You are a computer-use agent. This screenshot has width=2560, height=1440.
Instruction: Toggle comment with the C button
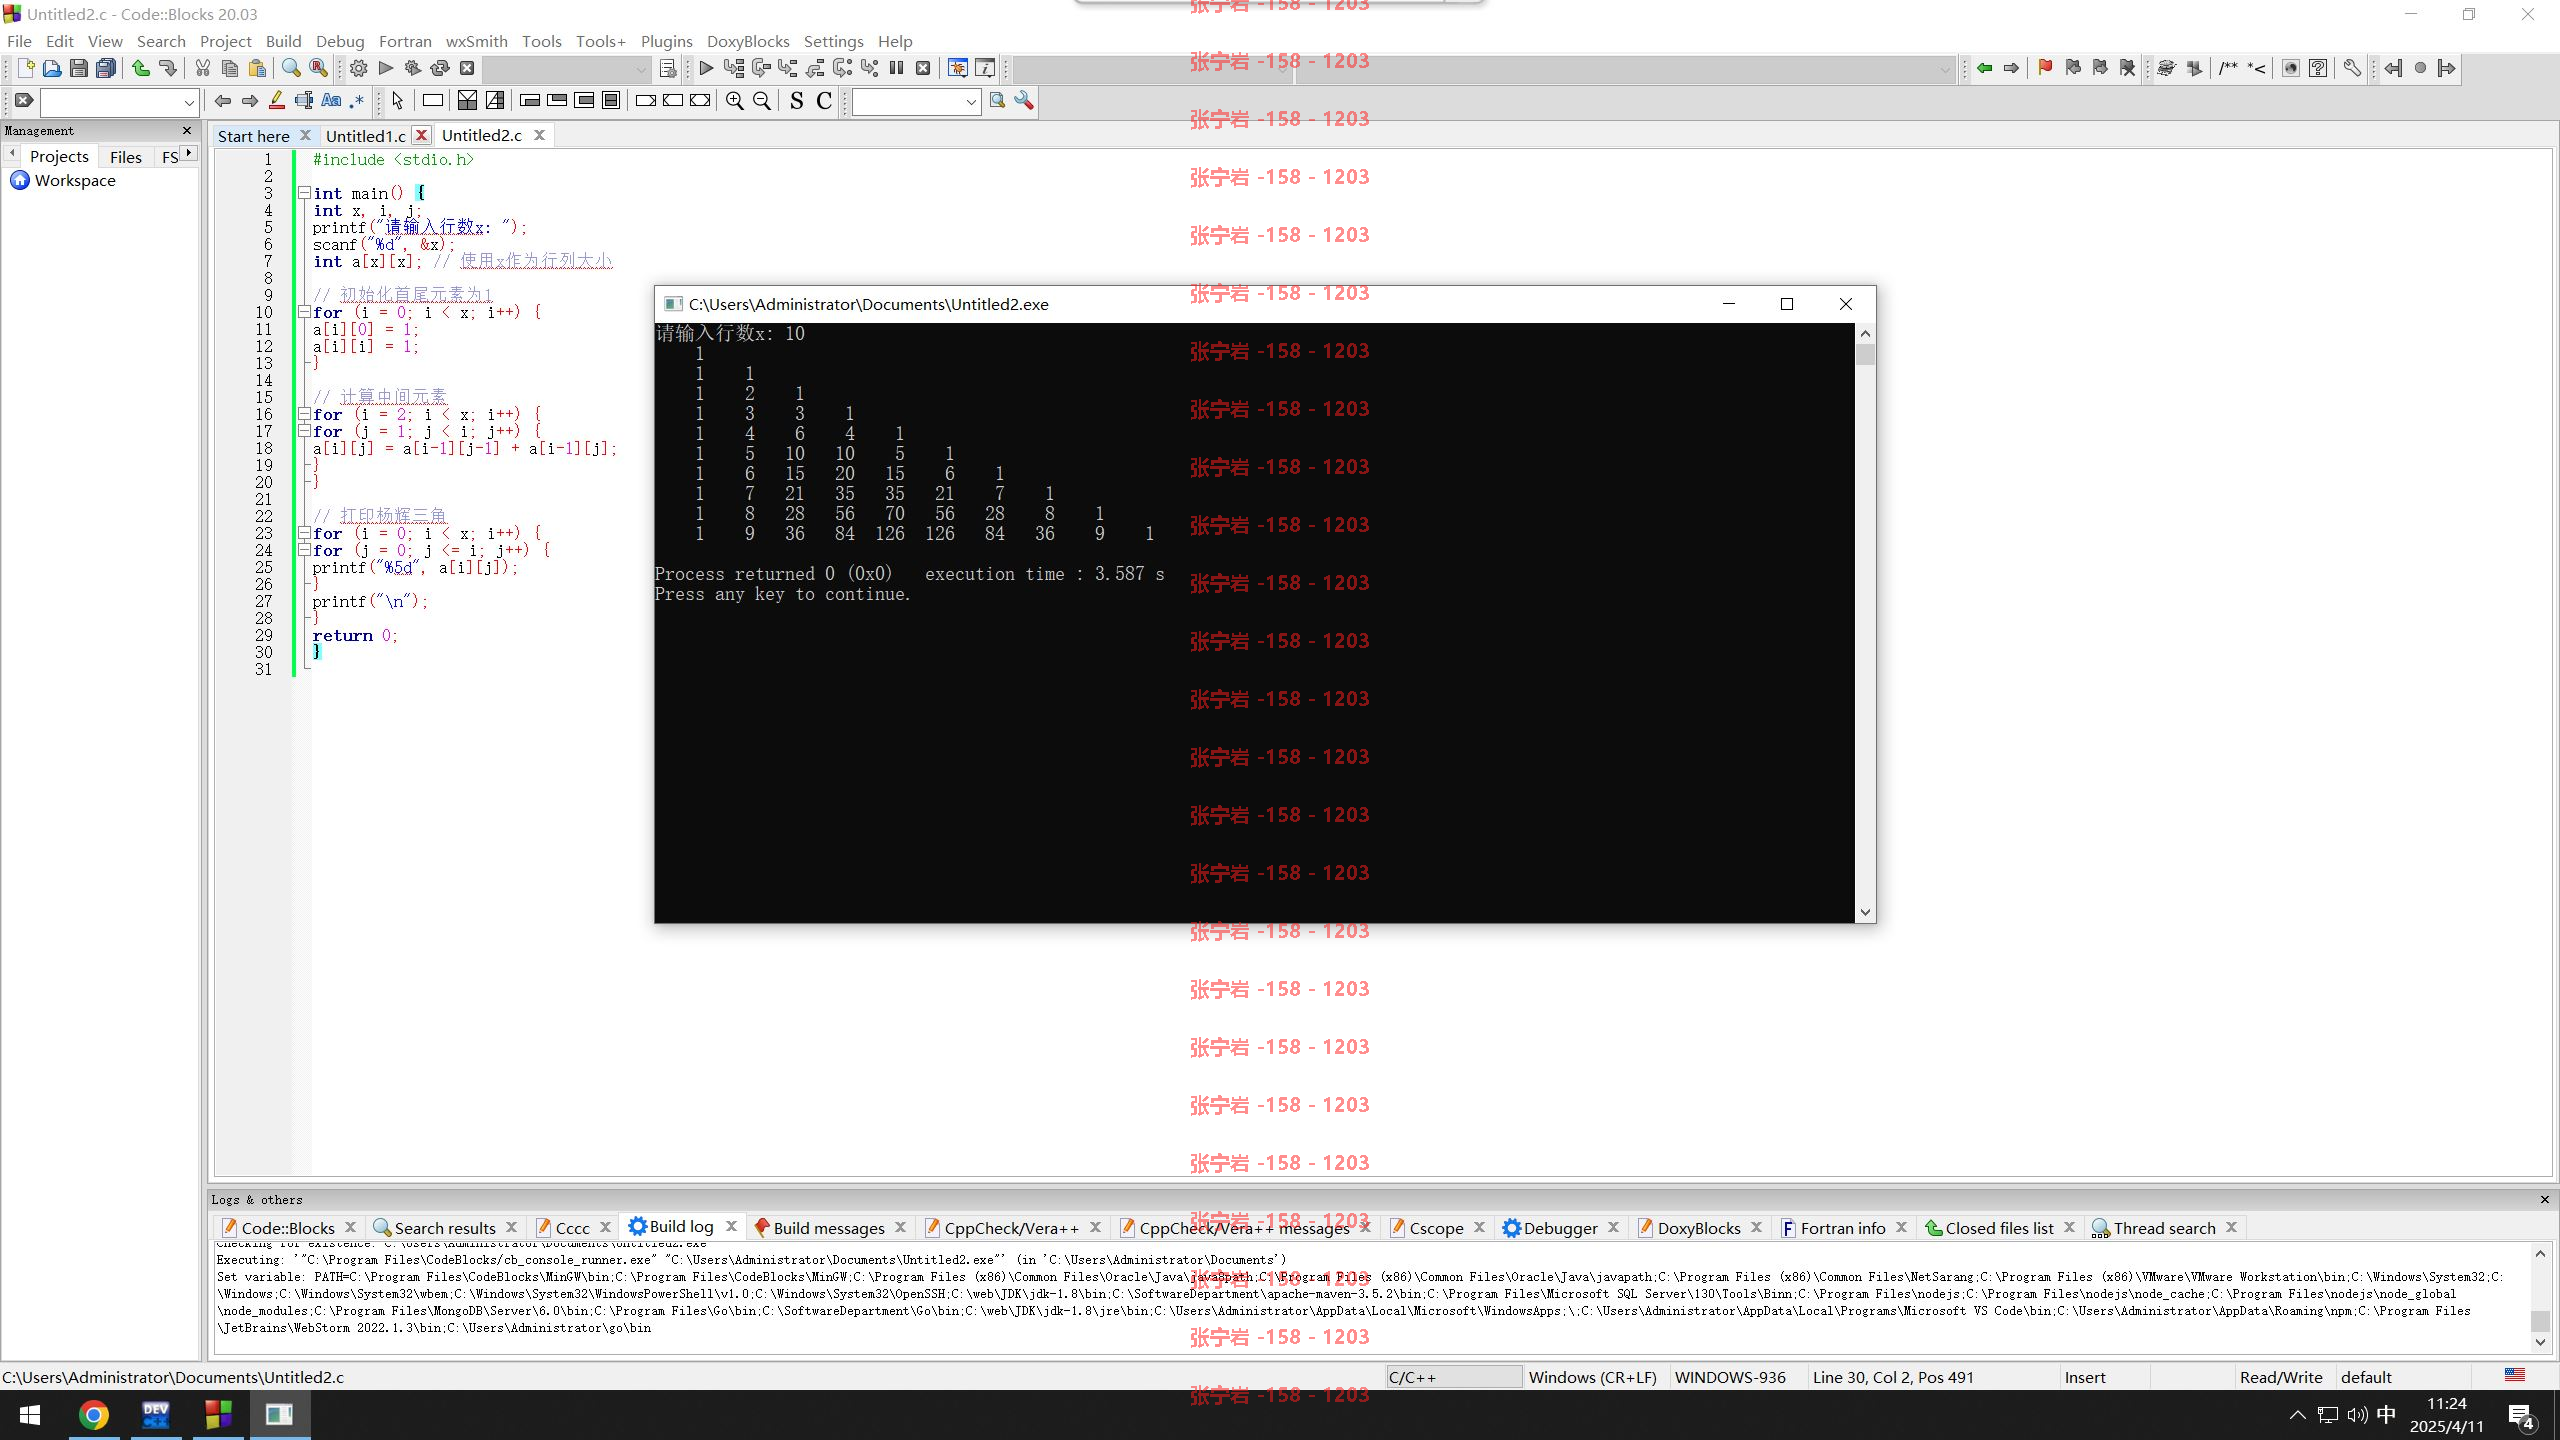[x=824, y=101]
